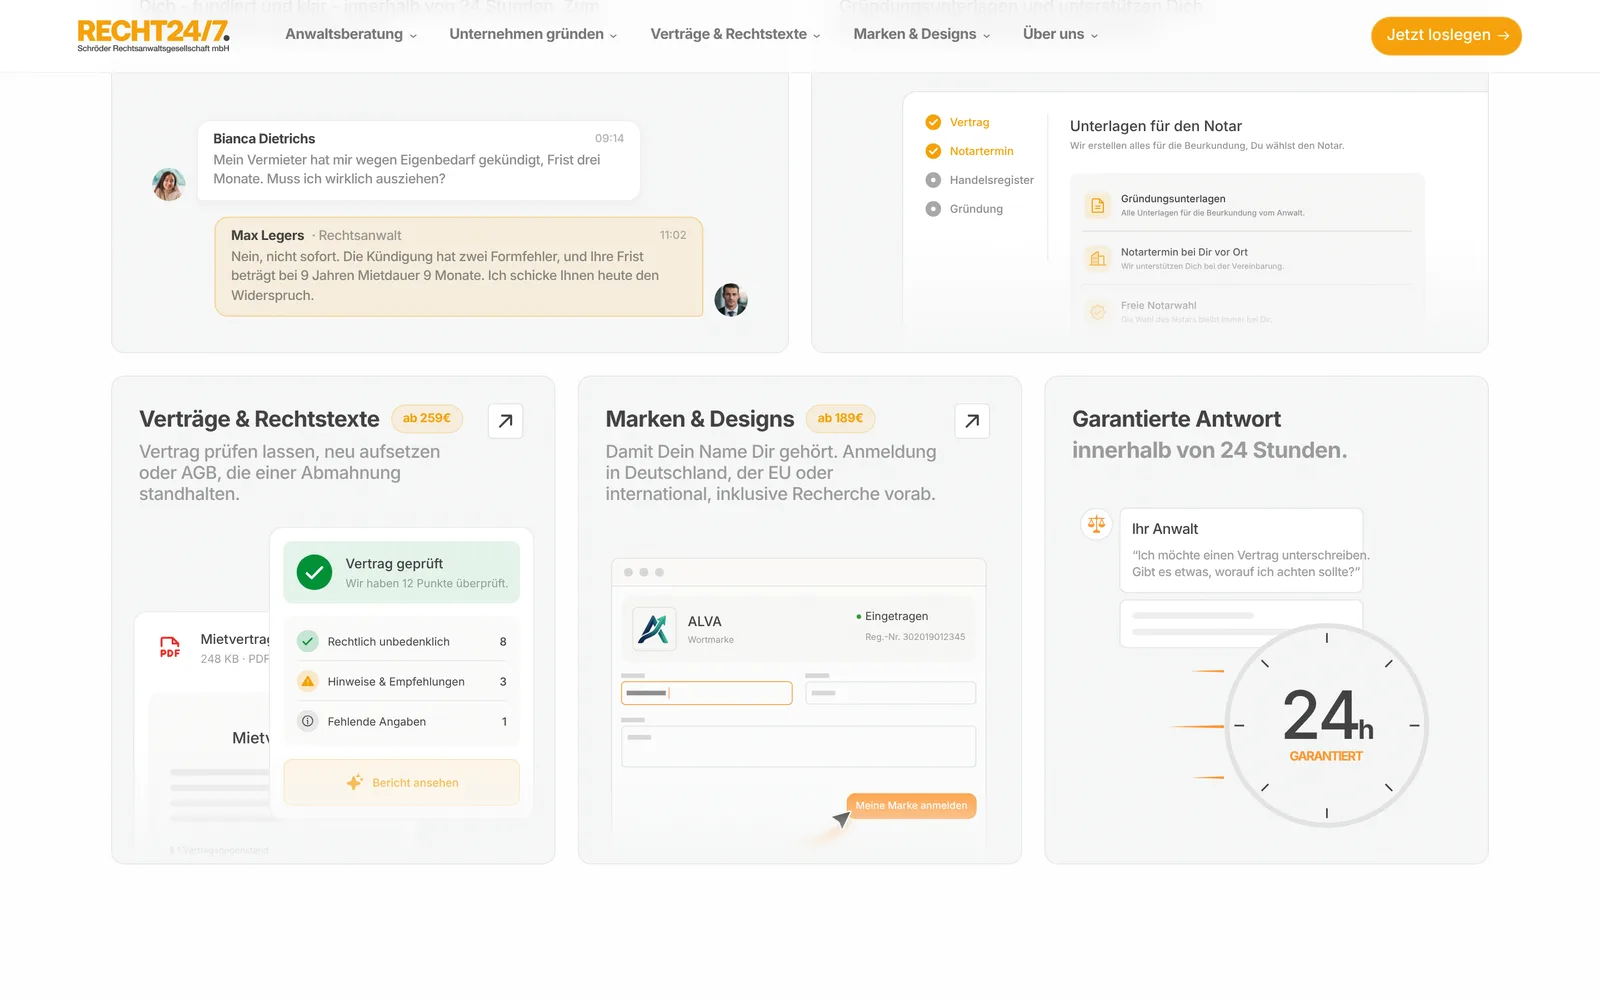Click the RECHT24/7 logo

pos(154,36)
